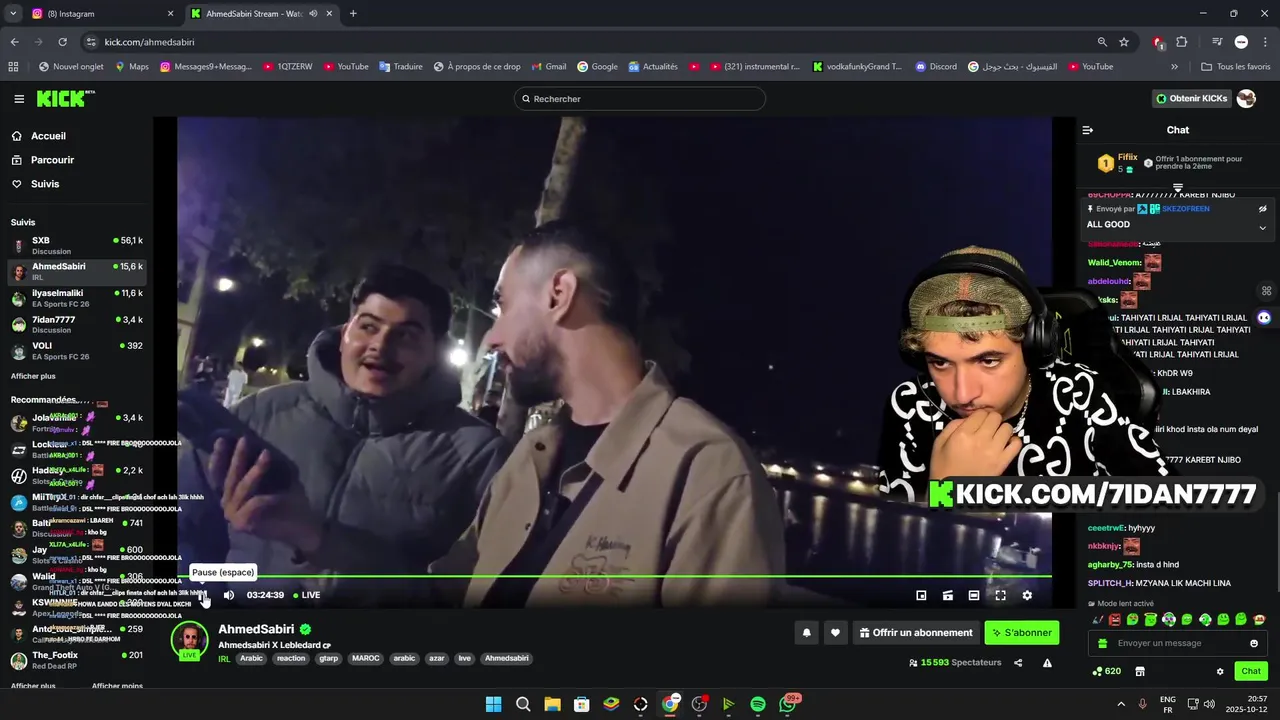
Task: Open The_Footix recommended channel
Action: click(76, 660)
